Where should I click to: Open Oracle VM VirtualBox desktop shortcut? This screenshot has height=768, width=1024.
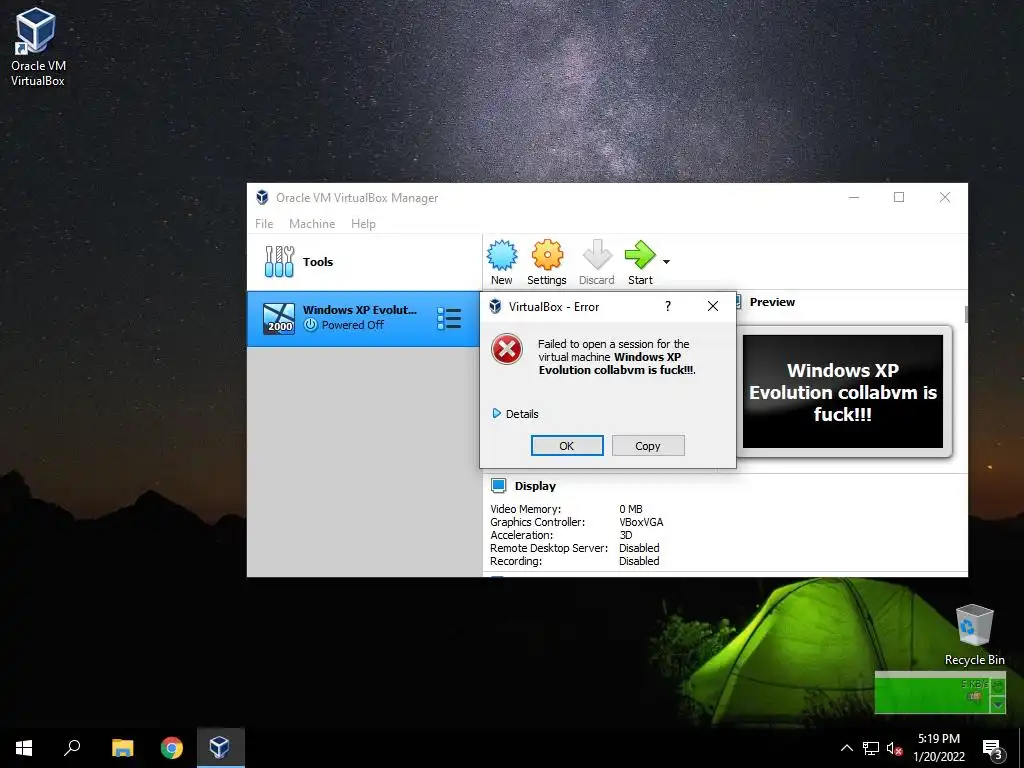[37, 47]
